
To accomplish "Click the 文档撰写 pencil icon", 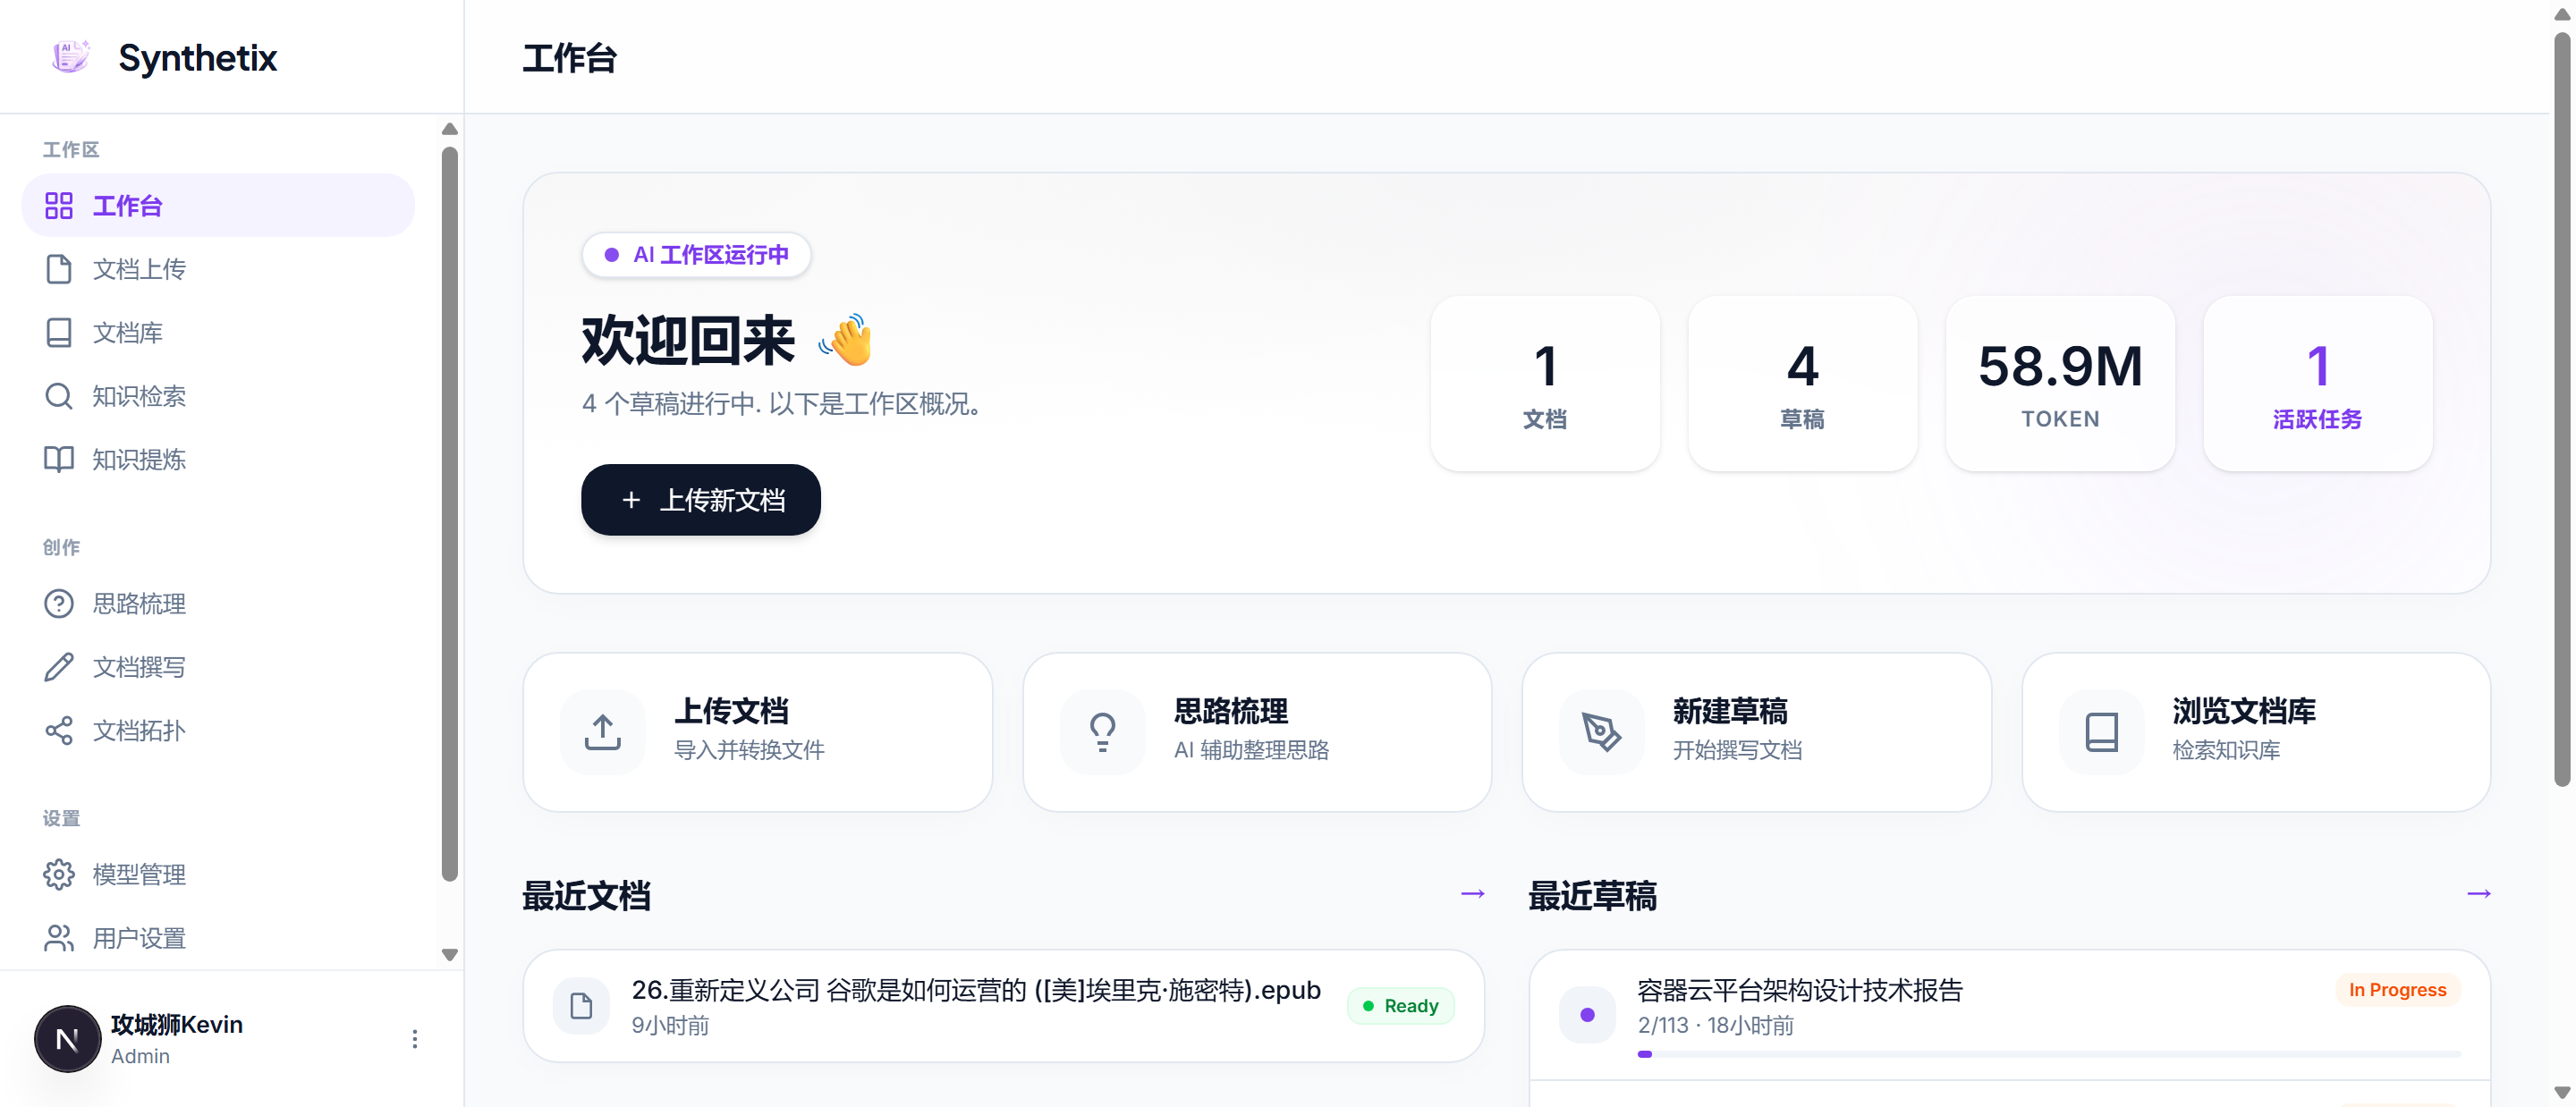I will click(59, 667).
